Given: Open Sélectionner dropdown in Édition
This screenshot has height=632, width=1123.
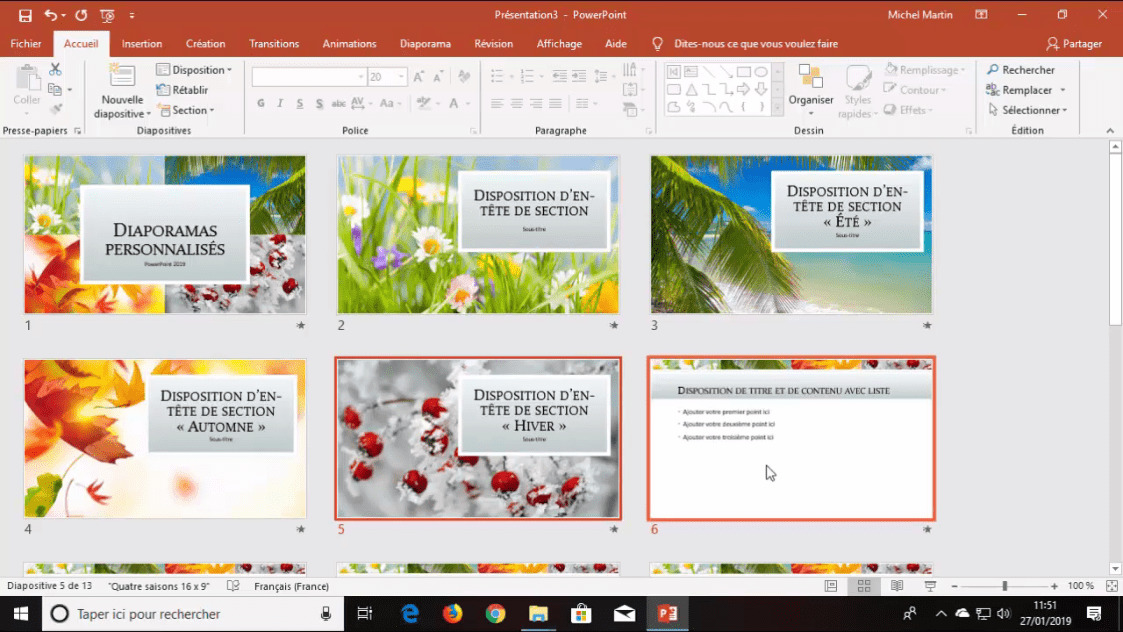Looking at the screenshot, I should (1028, 110).
